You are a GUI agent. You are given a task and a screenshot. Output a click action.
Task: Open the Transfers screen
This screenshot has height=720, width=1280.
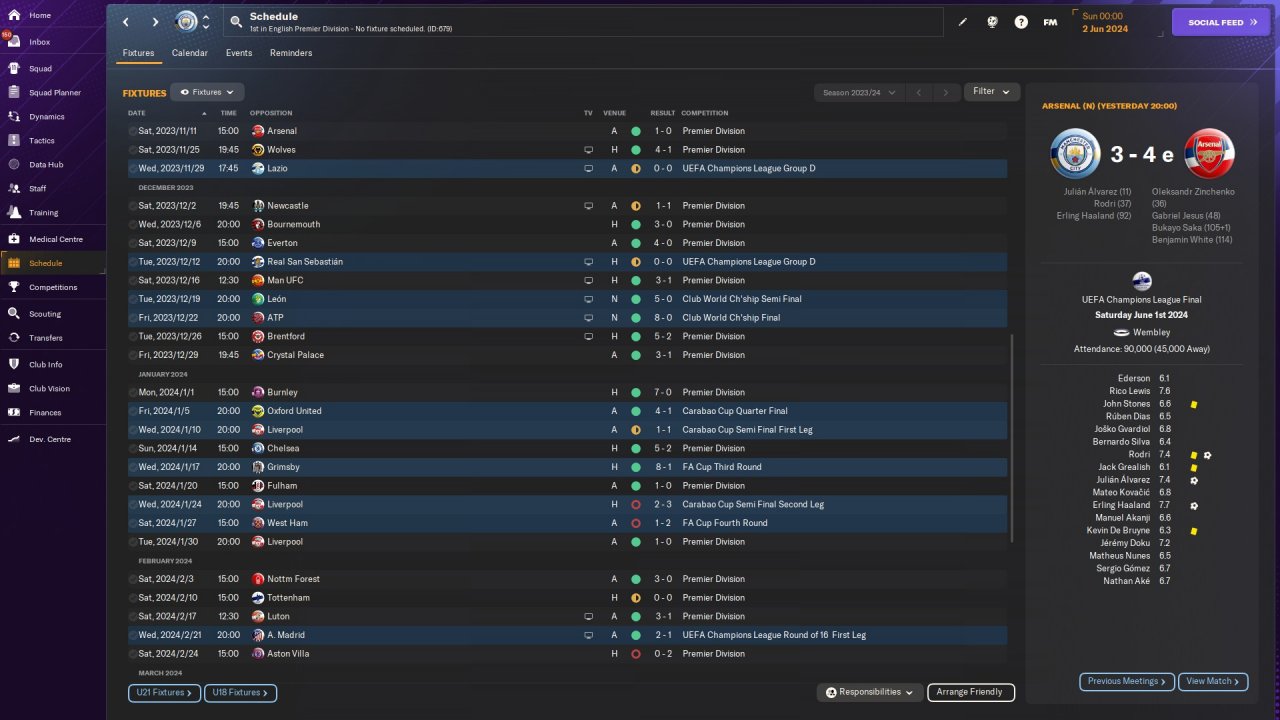(46, 338)
